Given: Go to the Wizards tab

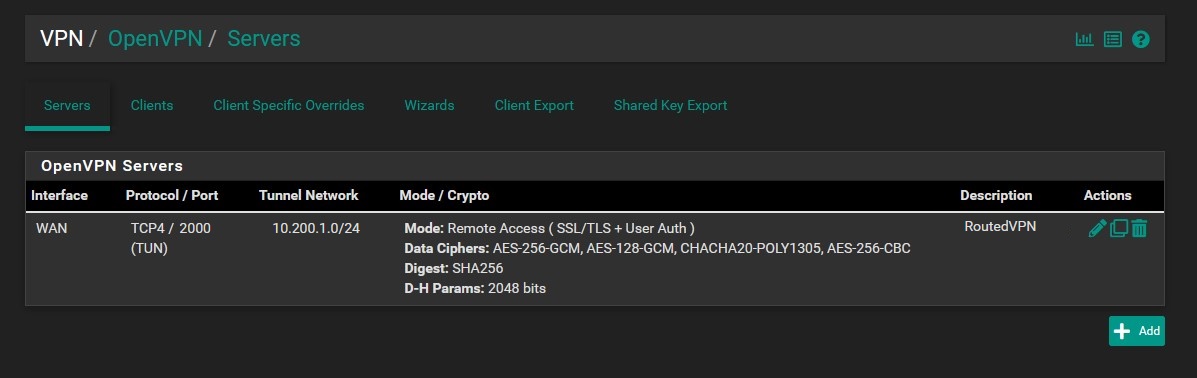Looking at the screenshot, I should click(429, 105).
